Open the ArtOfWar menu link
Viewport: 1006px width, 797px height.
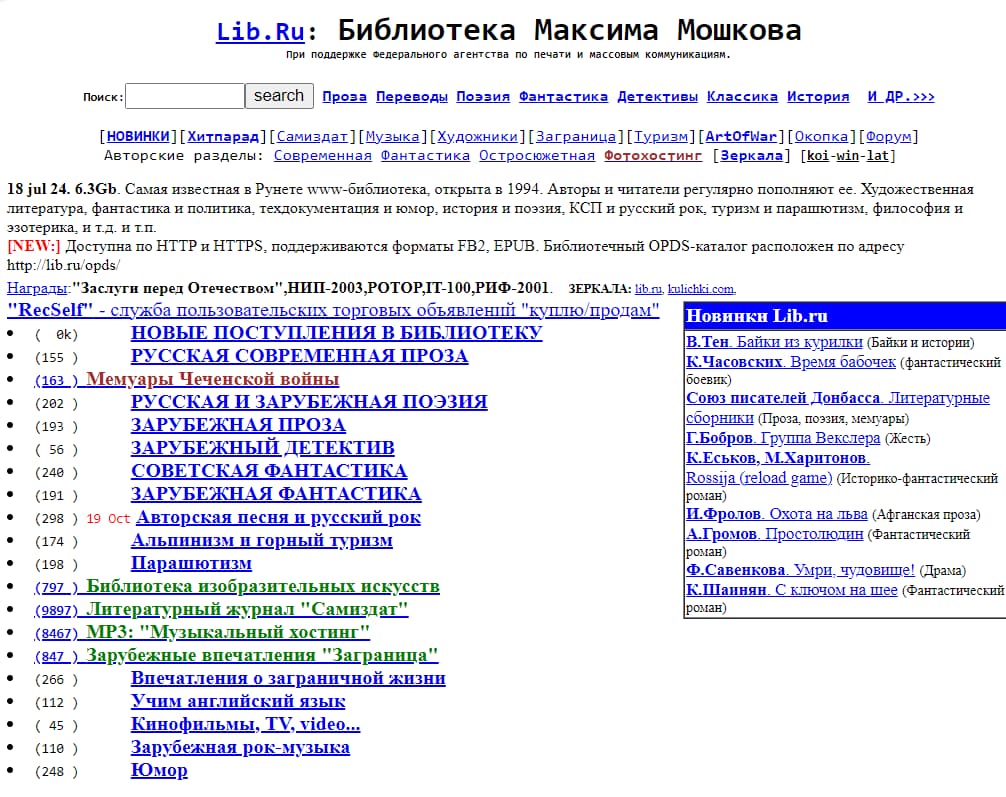click(741, 137)
